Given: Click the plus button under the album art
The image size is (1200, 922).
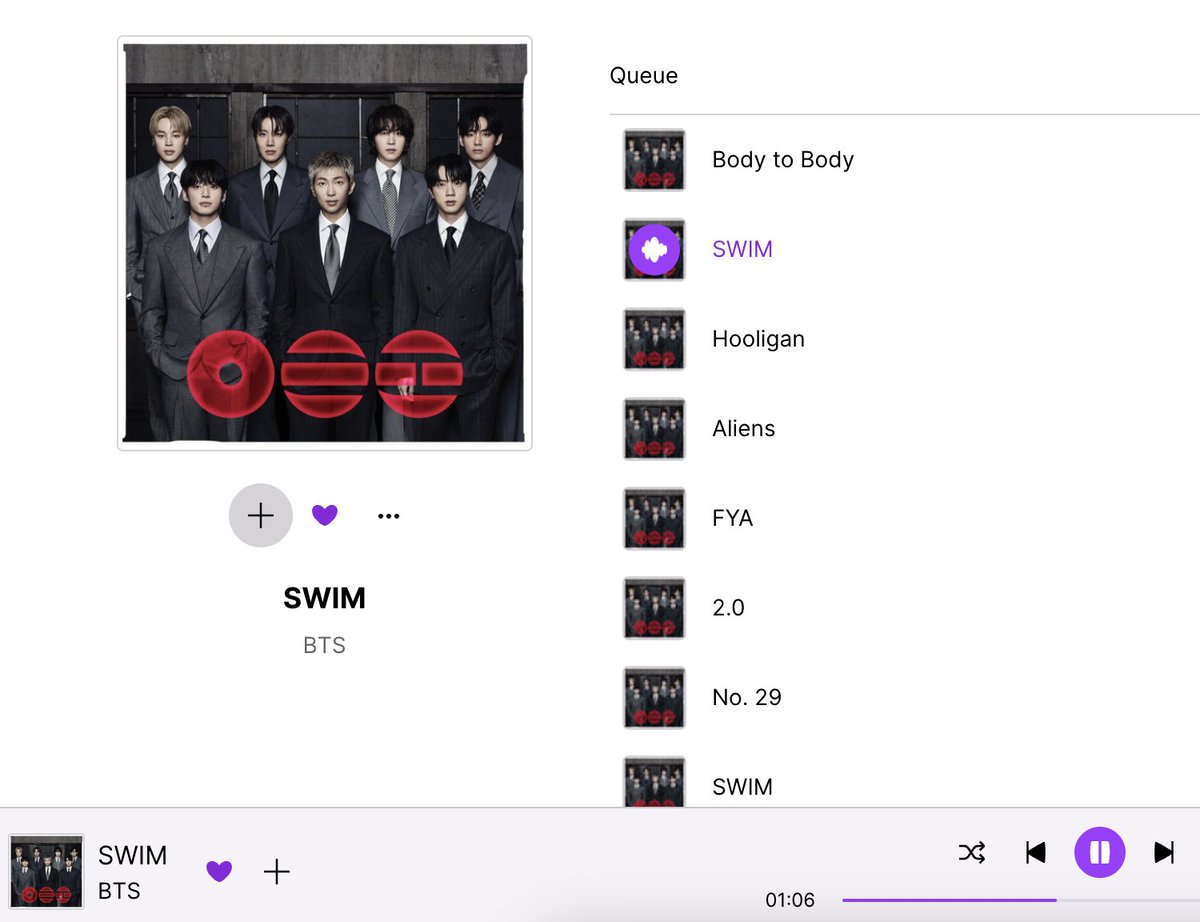Looking at the screenshot, I should pyautogui.click(x=260, y=516).
